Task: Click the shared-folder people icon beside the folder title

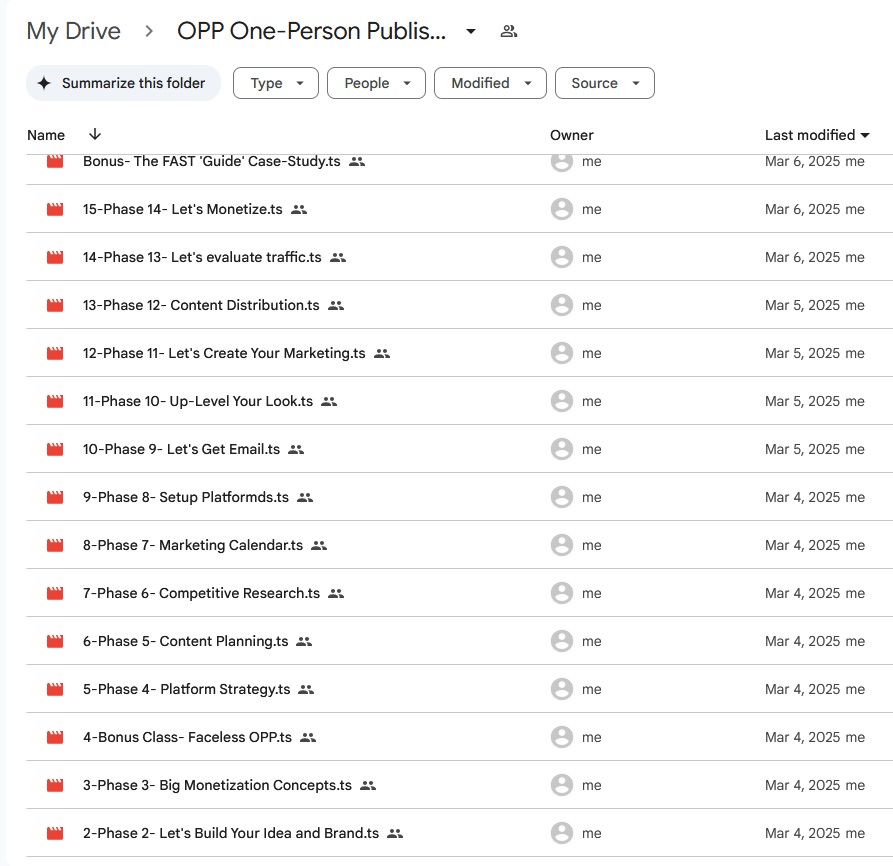Action: (x=509, y=31)
